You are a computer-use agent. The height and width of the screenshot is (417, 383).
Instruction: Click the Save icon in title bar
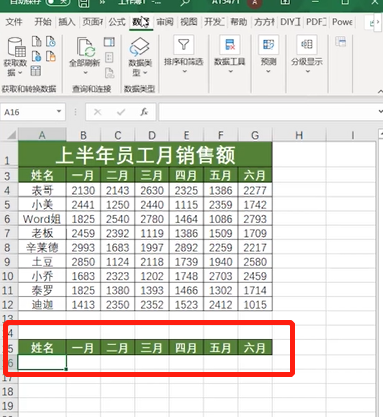(84, 3)
